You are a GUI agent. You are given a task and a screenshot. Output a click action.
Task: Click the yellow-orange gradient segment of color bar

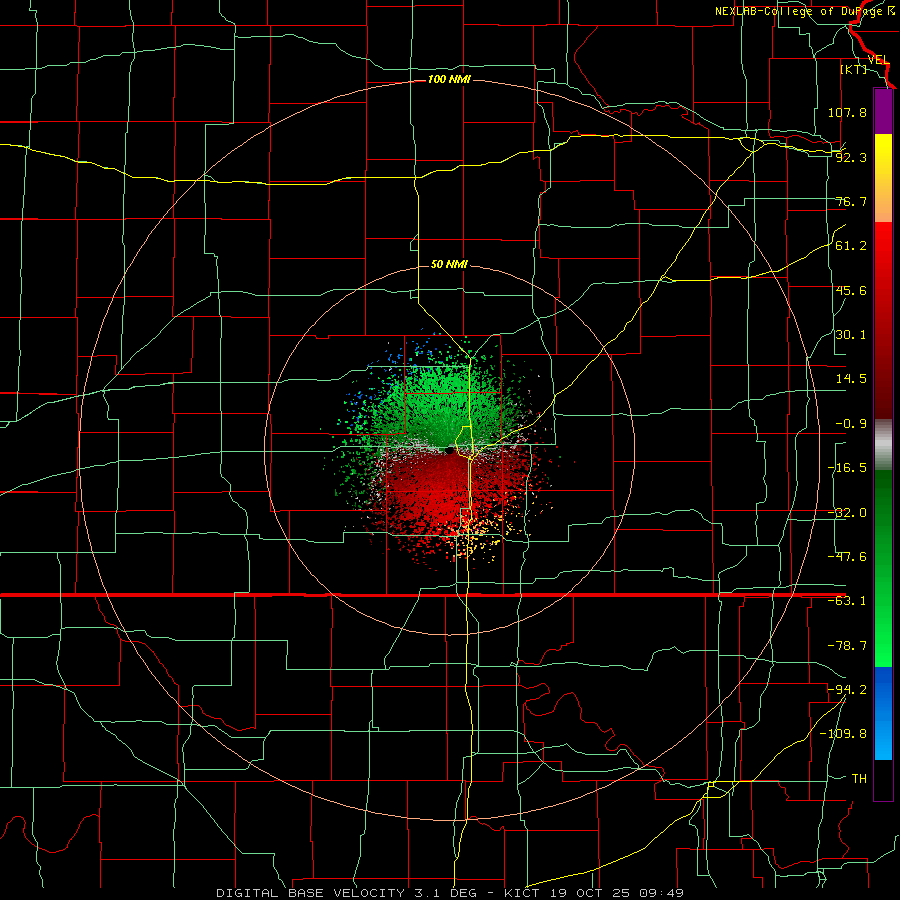tap(883, 178)
